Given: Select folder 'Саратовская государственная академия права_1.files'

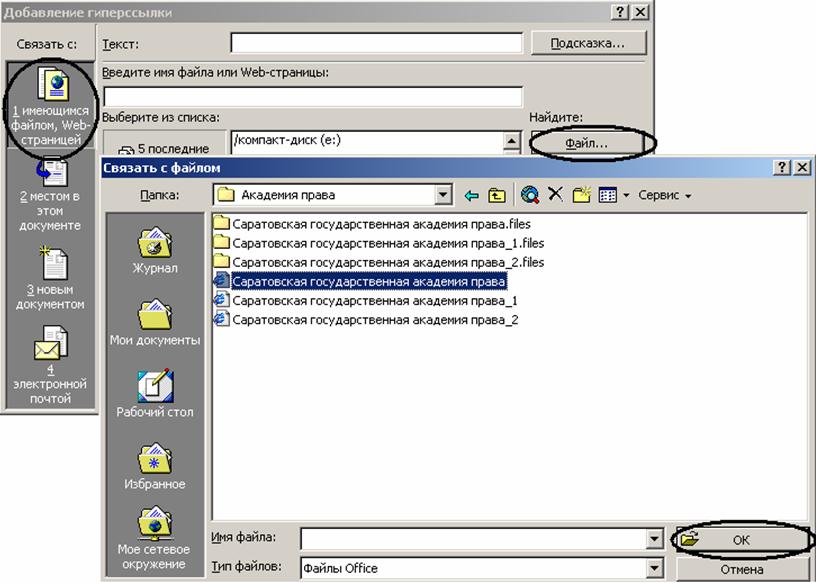Looking at the screenshot, I should click(379, 243).
